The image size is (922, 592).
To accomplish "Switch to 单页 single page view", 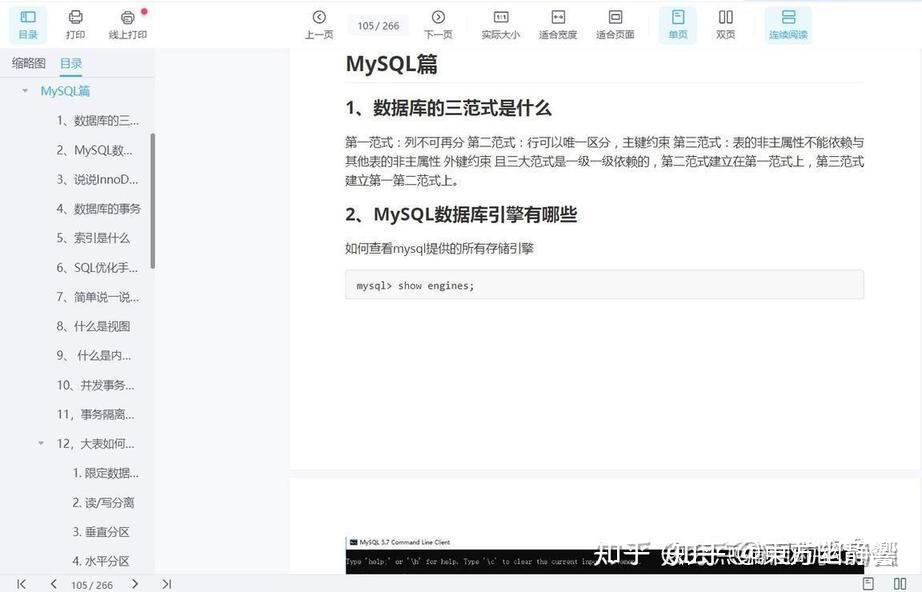I will 678,25.
